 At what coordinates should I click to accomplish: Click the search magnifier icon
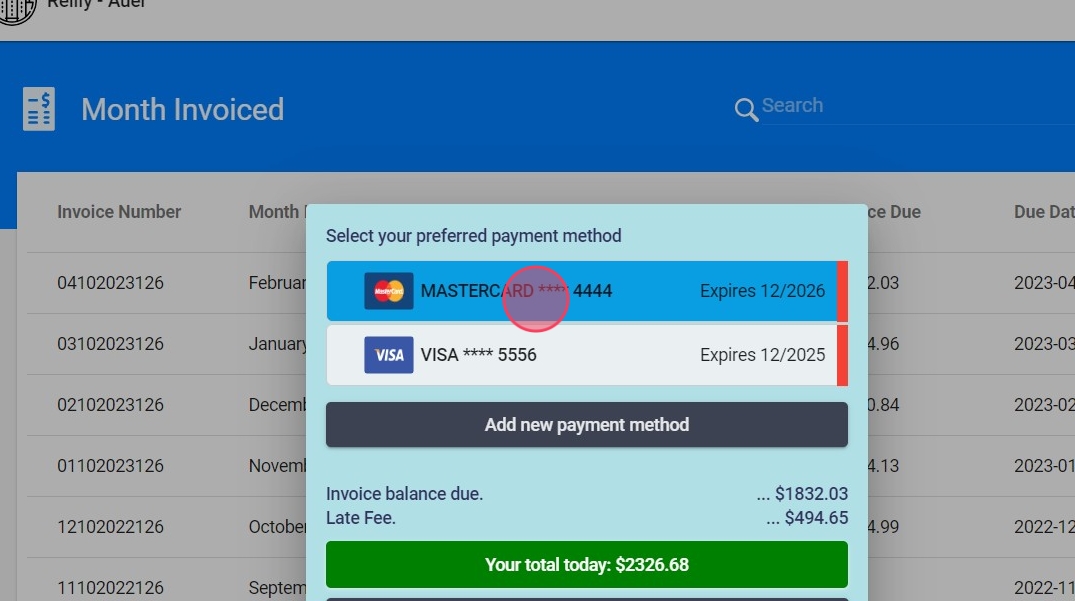tap(746, 110)
